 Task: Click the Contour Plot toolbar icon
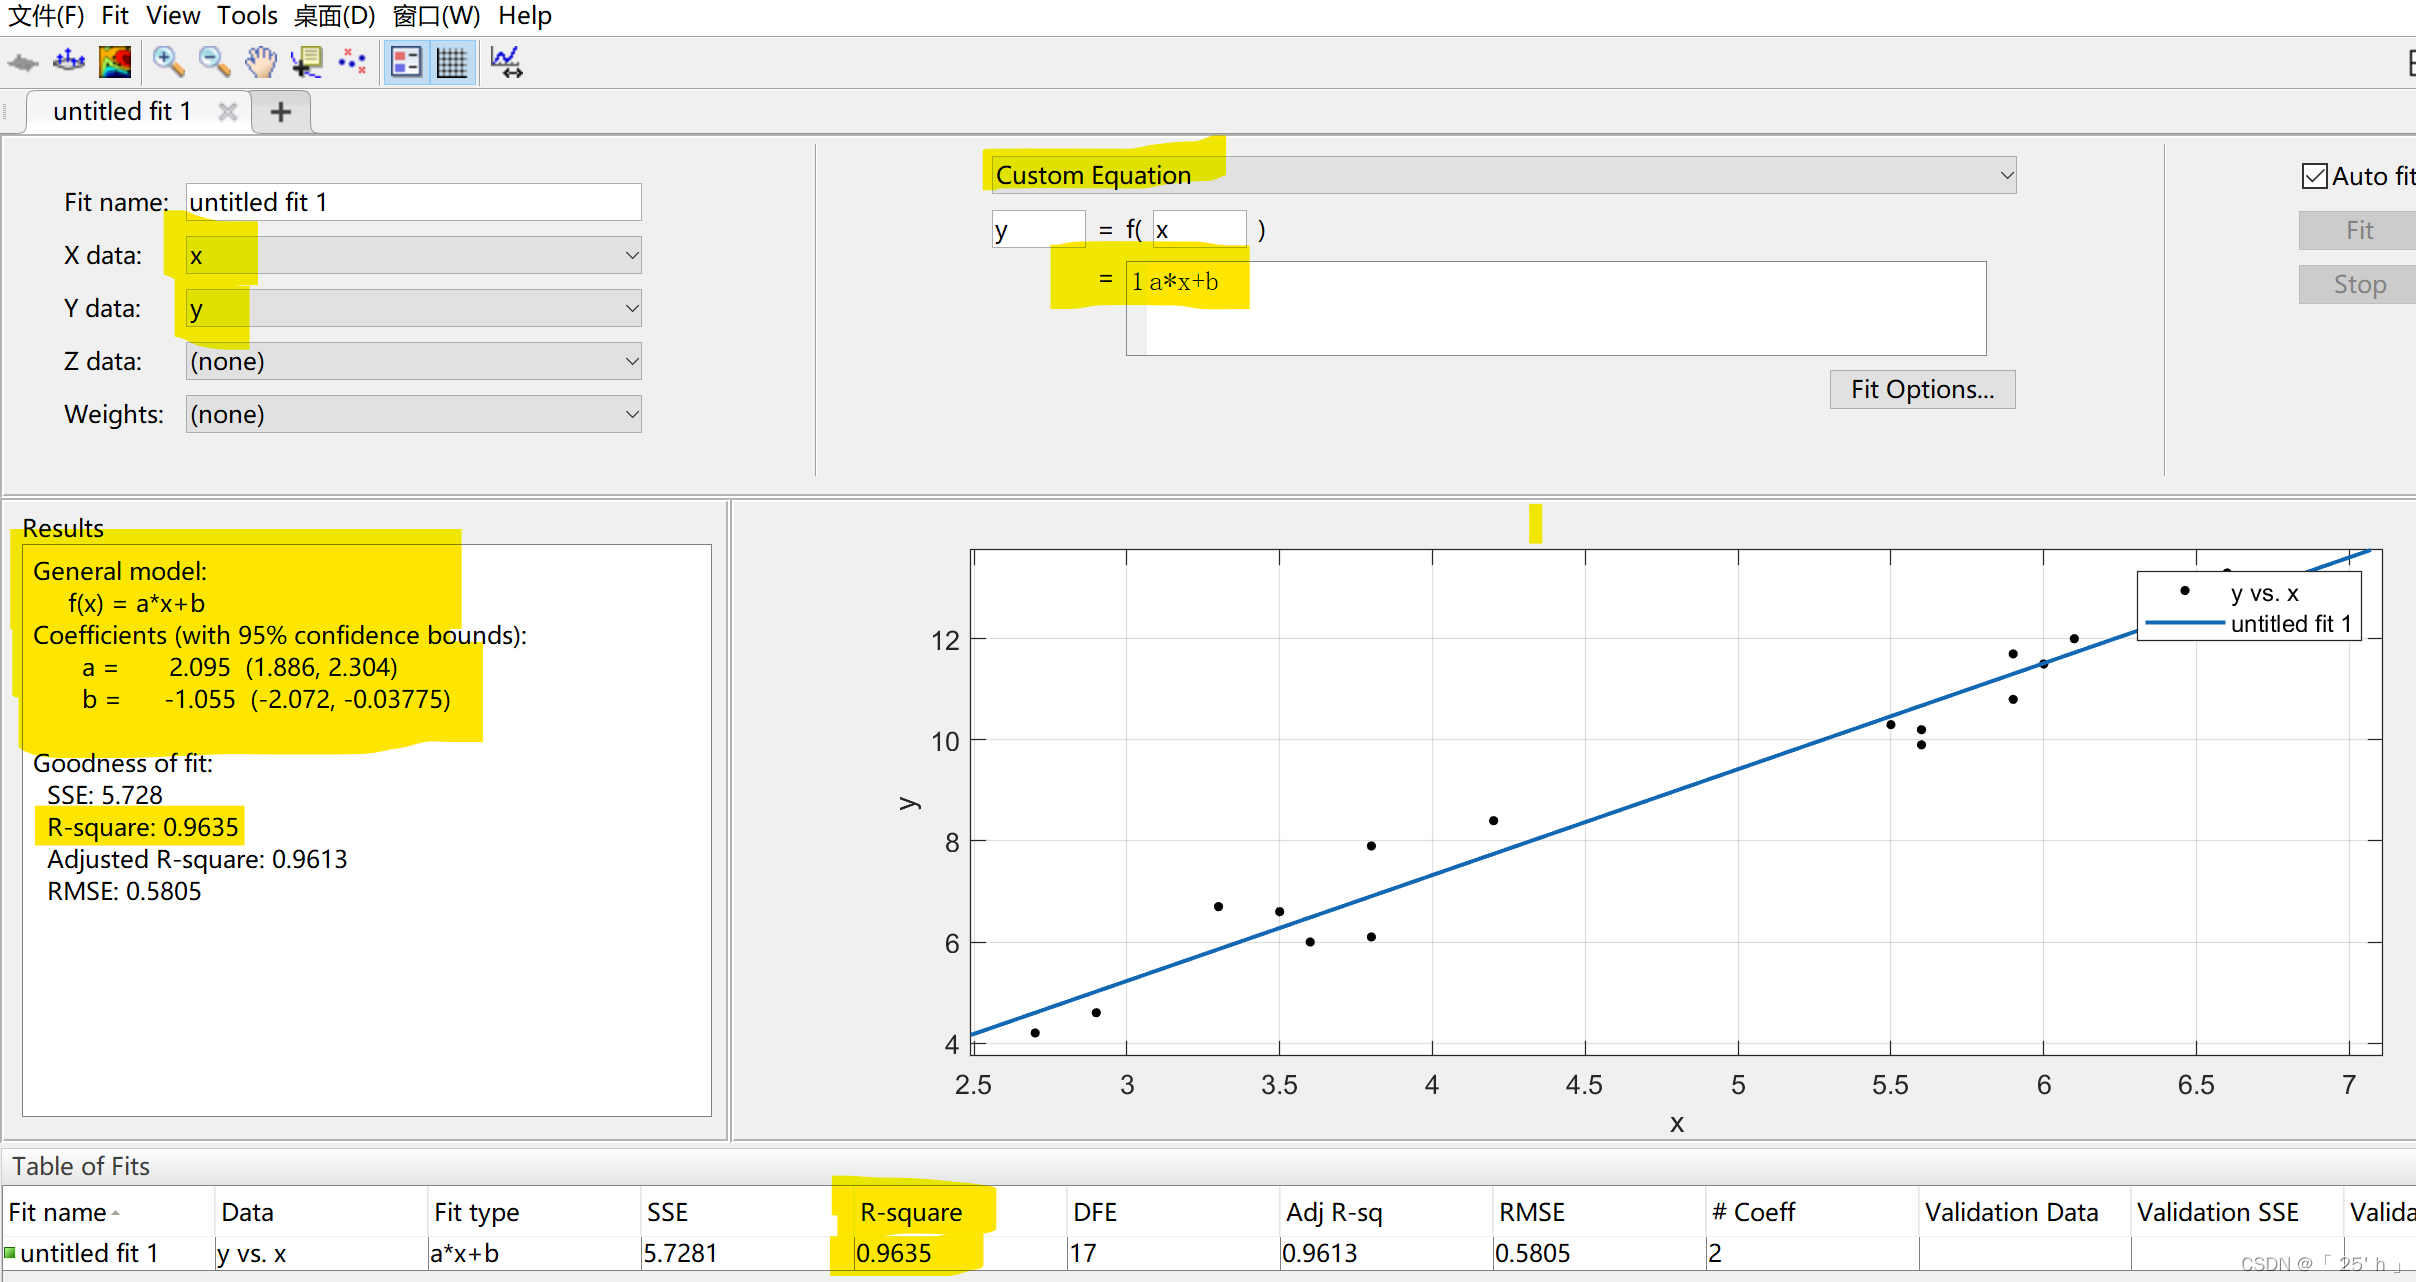coord(115,62)
